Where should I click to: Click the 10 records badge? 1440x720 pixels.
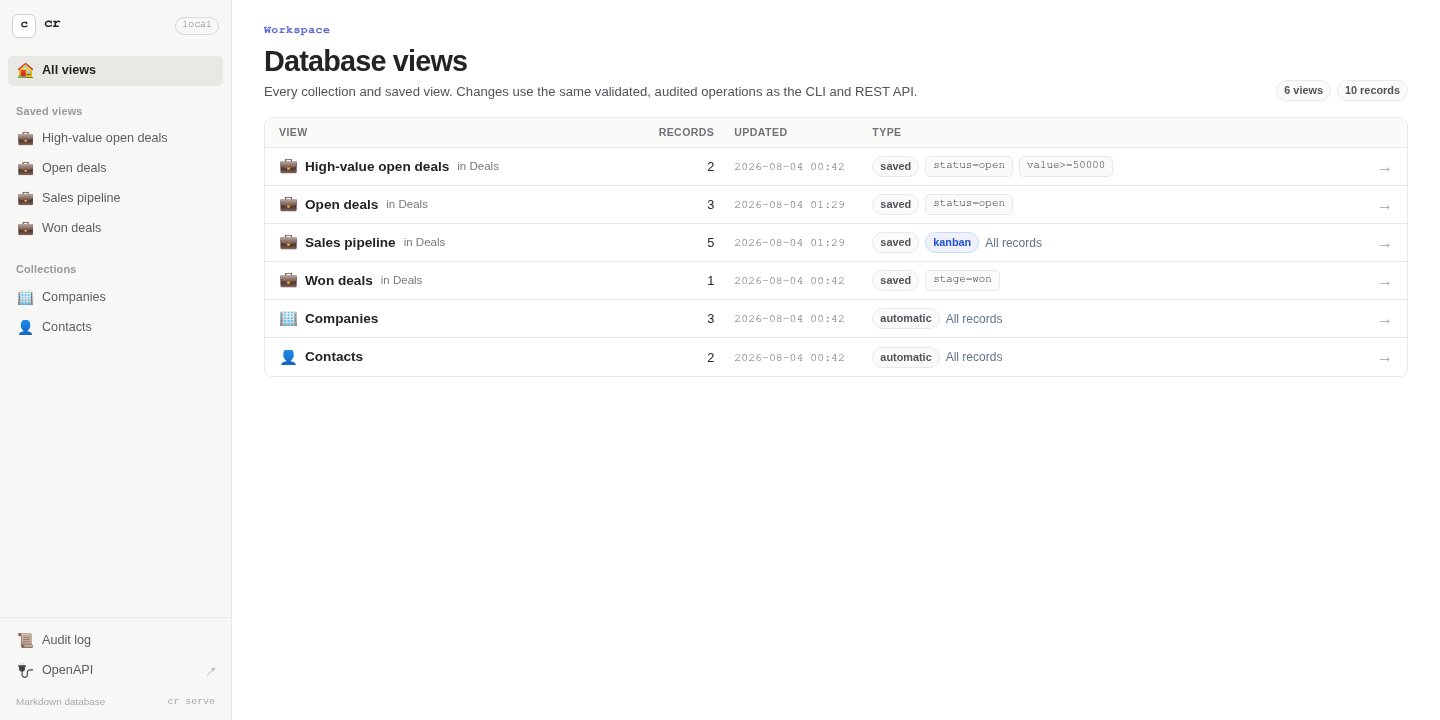[1372, 90]
